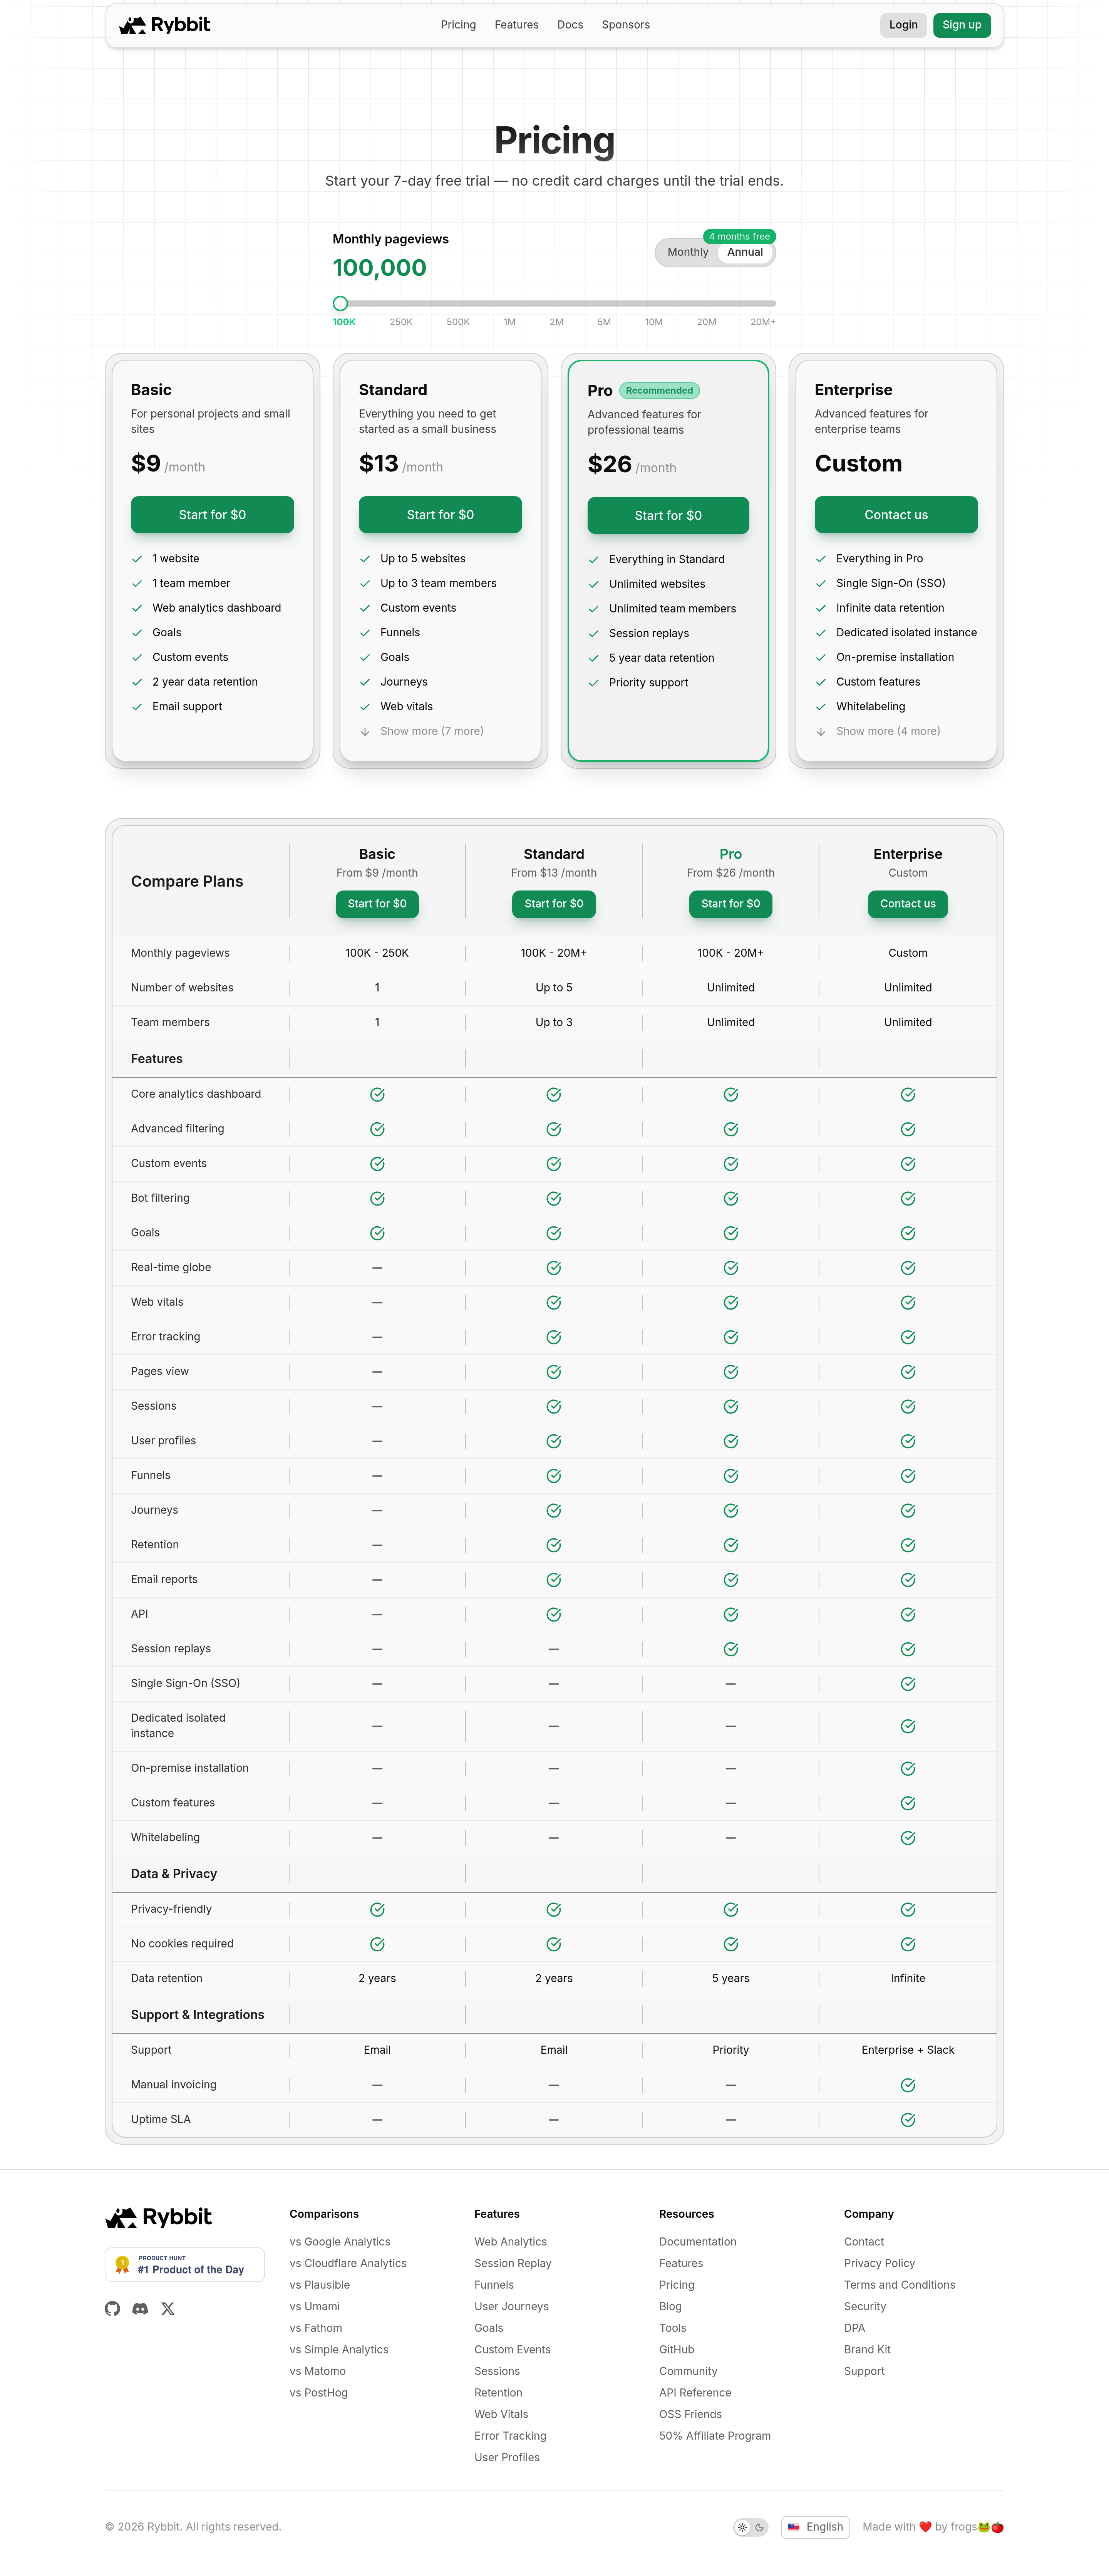Viewport: 1109px width, 2576px height.
Task: Open the GitHub icon in footer
Action: coord(112,2308)
